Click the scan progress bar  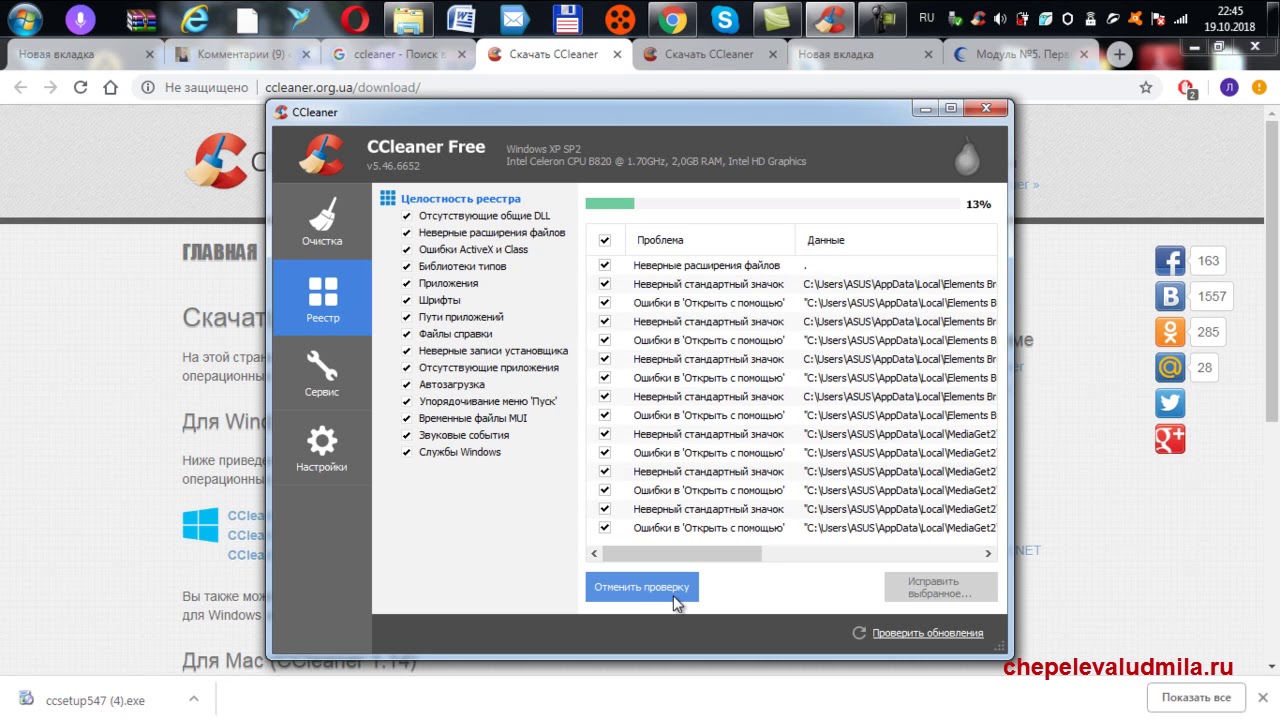772,204
